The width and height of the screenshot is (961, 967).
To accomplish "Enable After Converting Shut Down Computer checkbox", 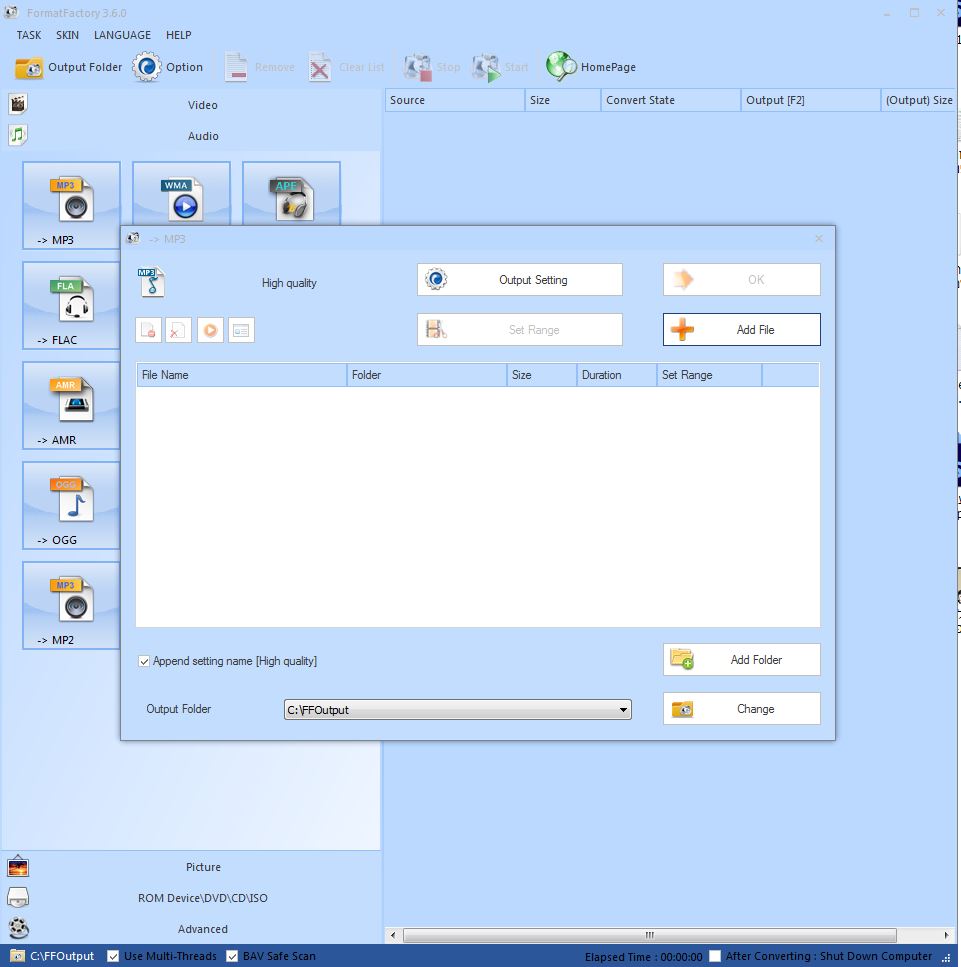I will point(715,956).
